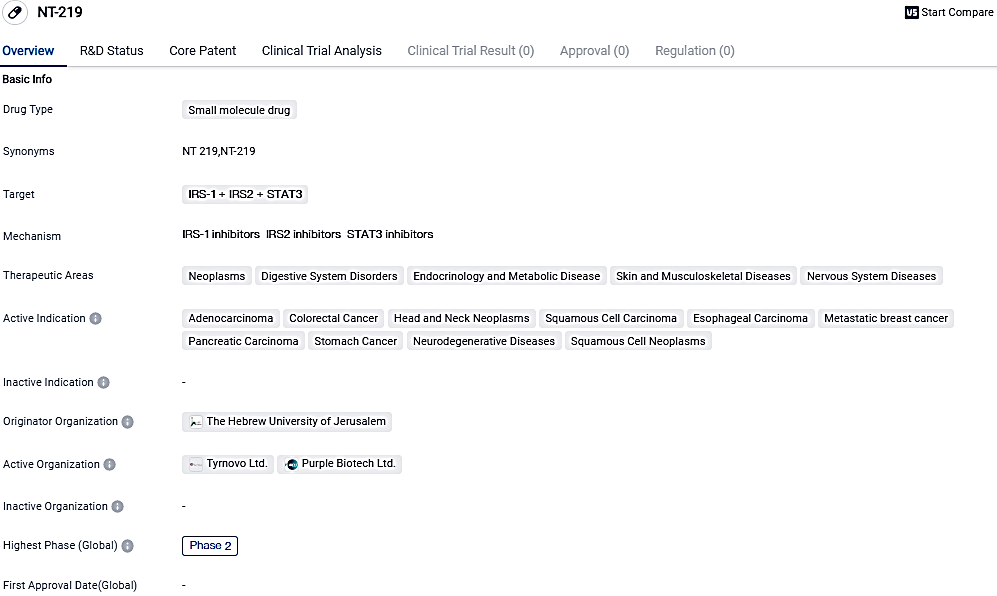Click the VS icon in Start Compare
The image size is (997, 596).
[x=911, y=13]
